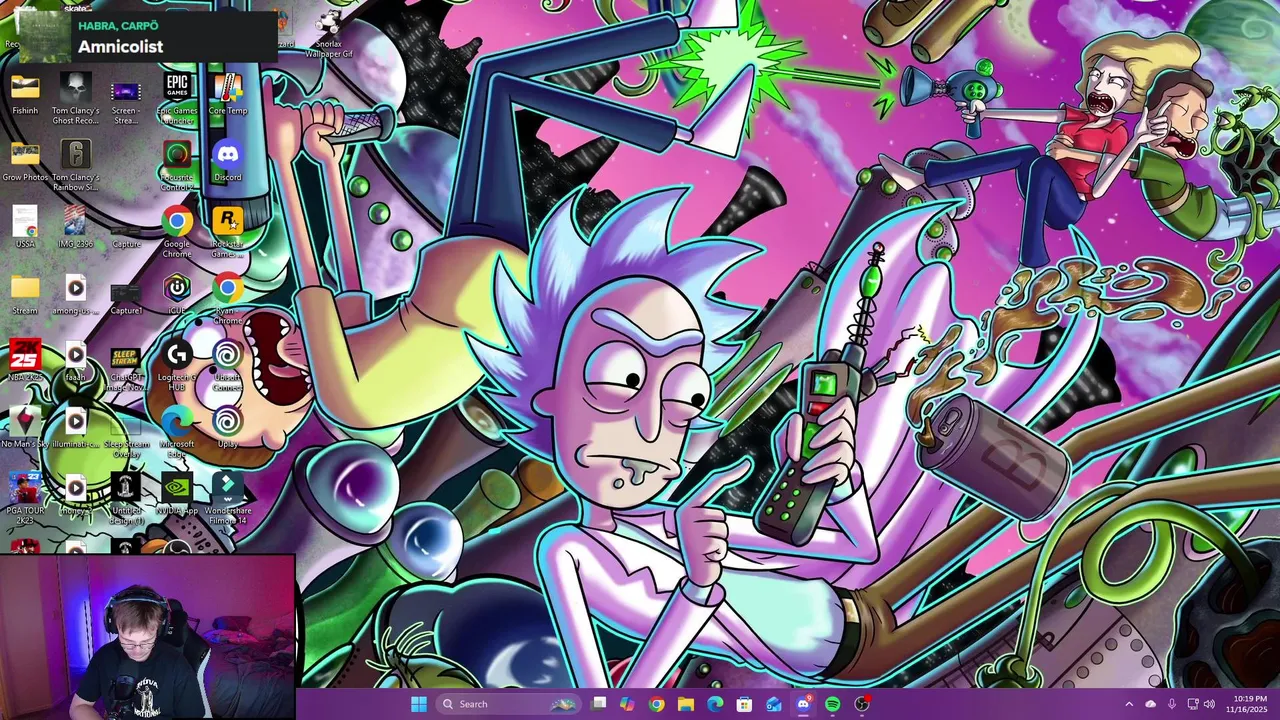The width and height of the screenshot is (1280, 720).
Task: Open Microsoft Edge desktop shortcut
Action: pos(177,433)
